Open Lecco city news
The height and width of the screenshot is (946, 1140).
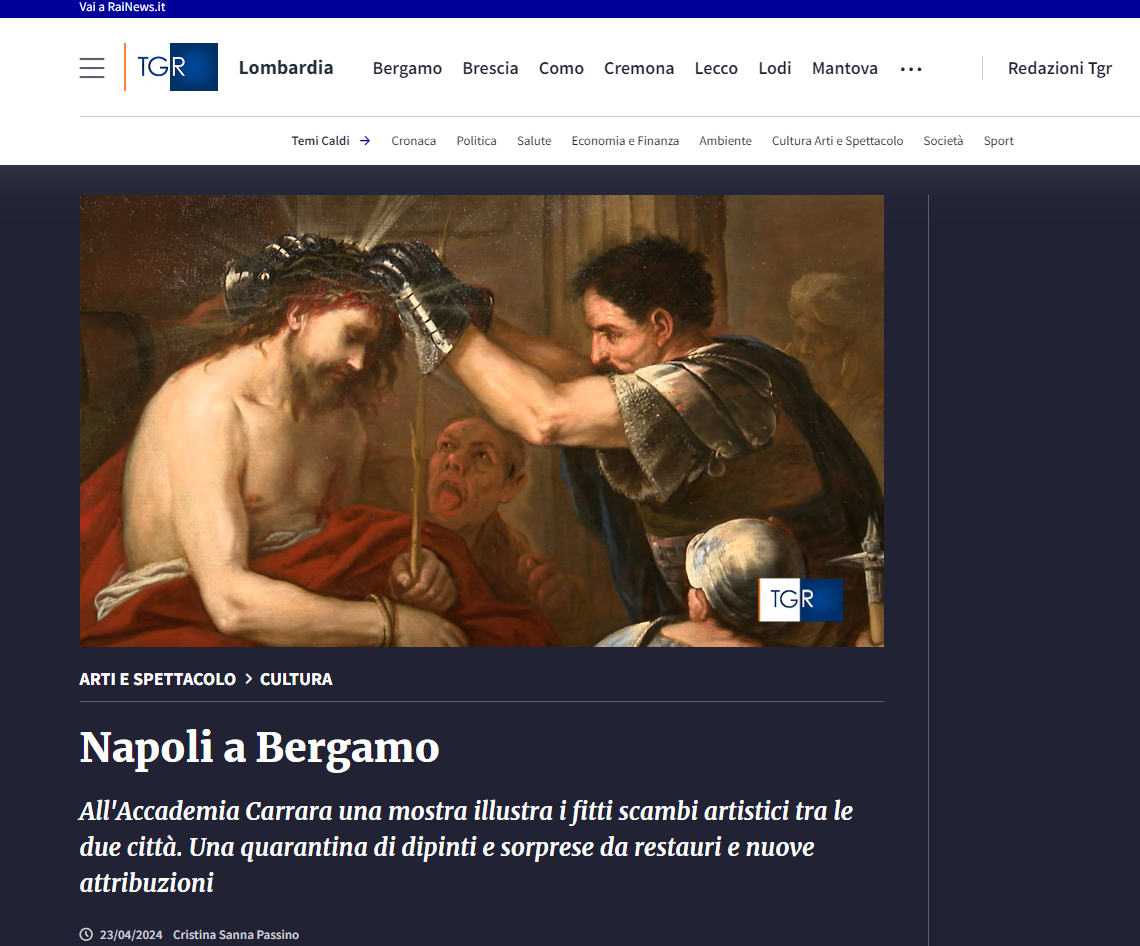[x=716, y=68]
